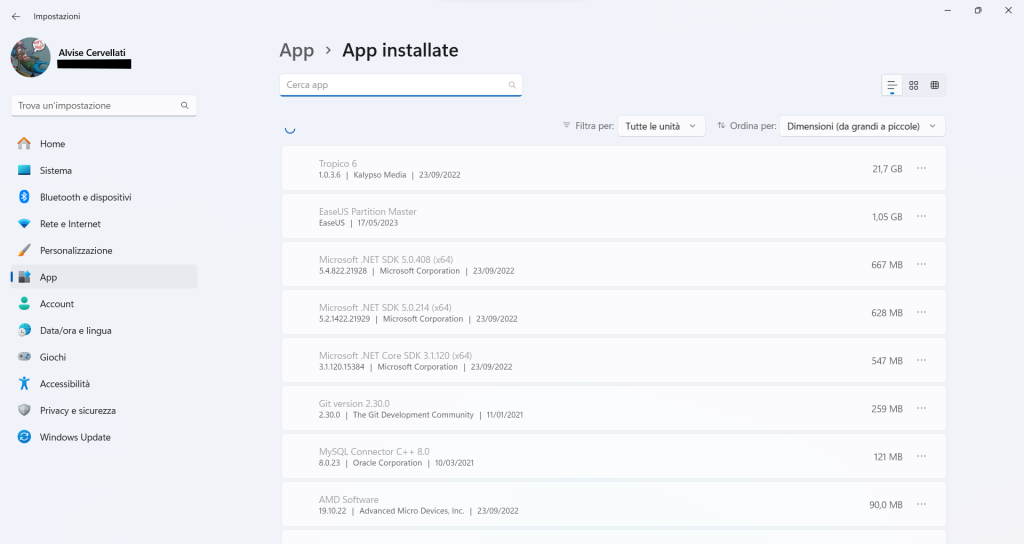The width and height of the screenshot is (1024, 544).
Task: Click the App breadcrumb link
Action: pos(296,50)
